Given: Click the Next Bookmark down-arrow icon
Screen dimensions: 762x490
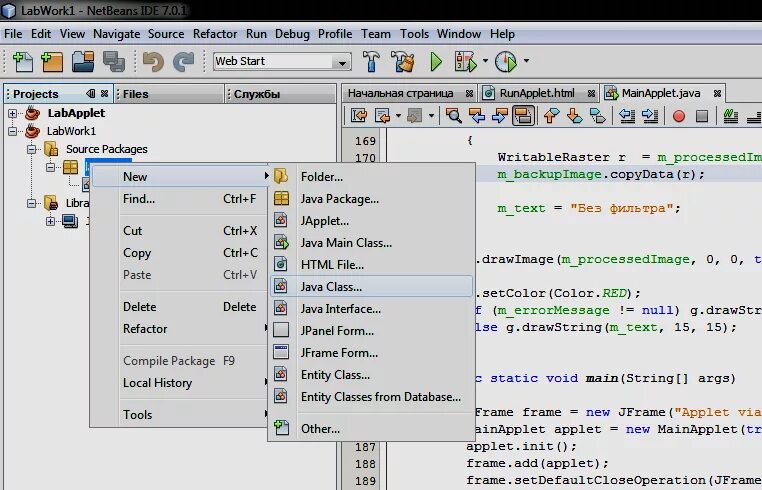Looking at the screenshot, I should click(574, 116).
